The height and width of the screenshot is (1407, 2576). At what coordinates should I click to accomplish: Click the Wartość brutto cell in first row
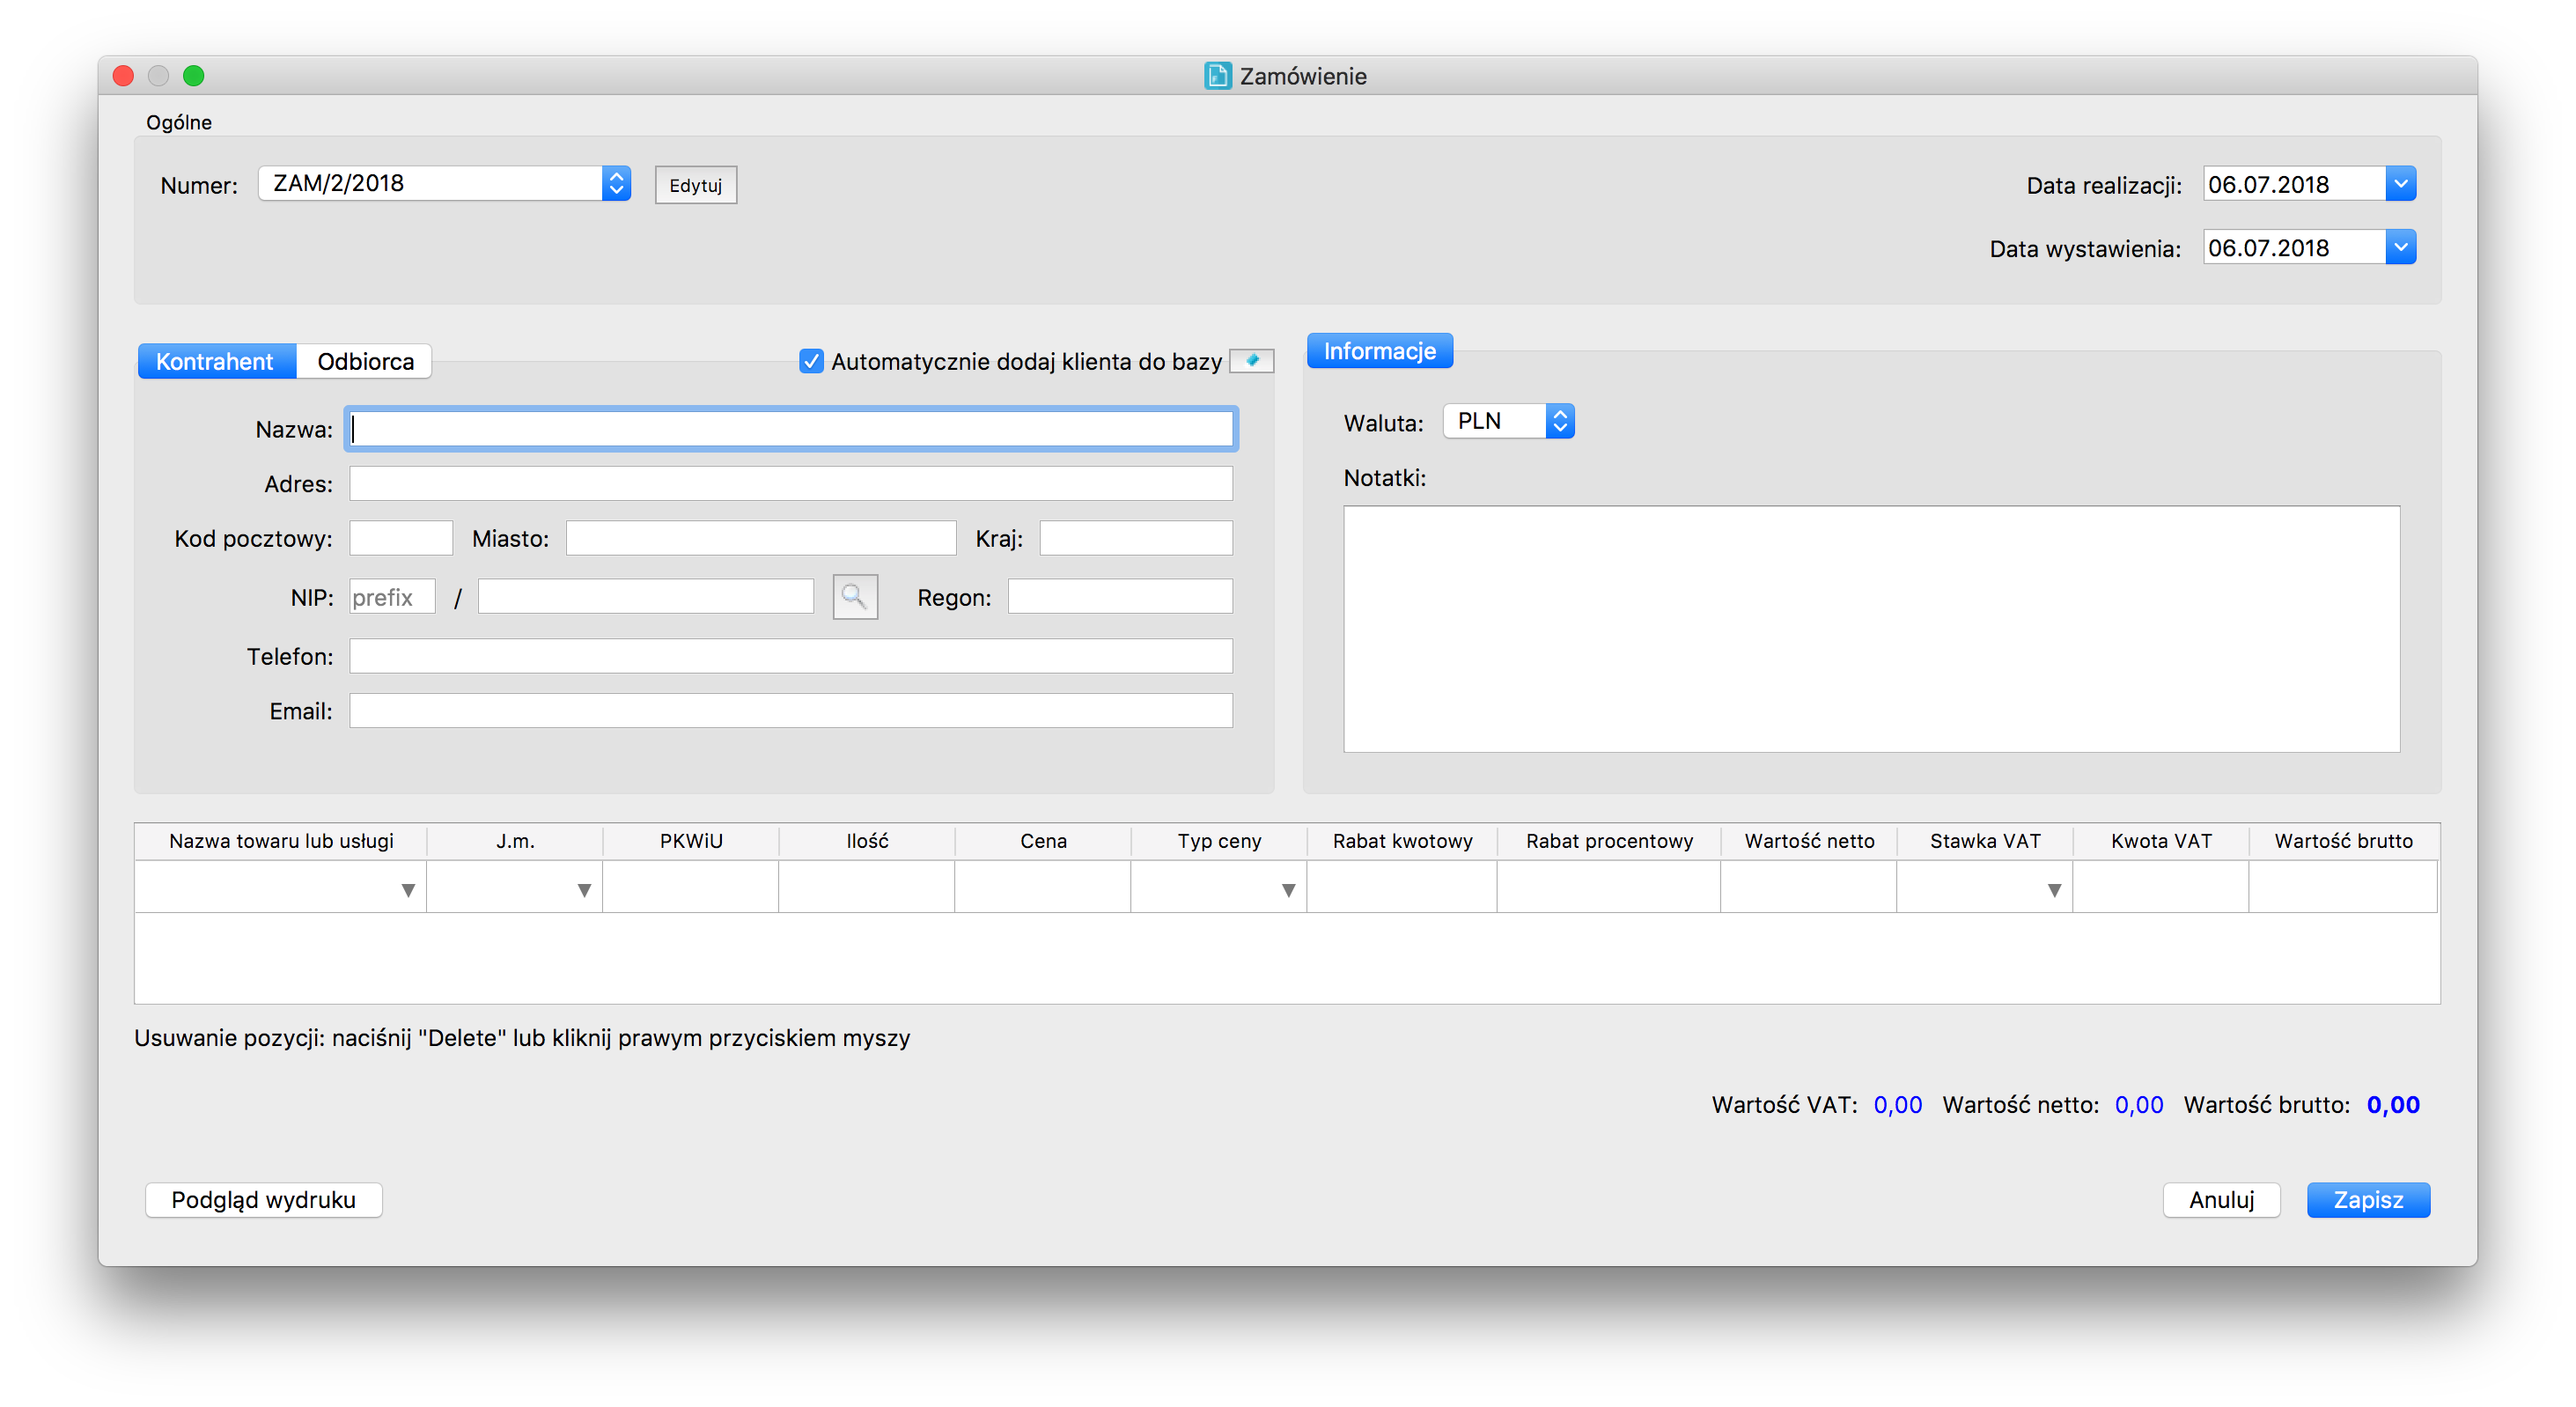pos(2343,887)
